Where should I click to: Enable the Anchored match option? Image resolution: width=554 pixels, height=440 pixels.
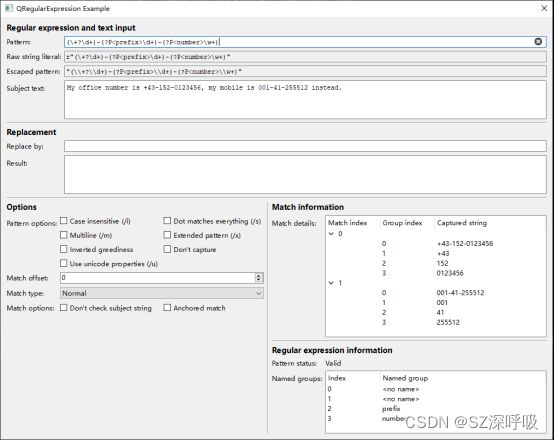[x=167, y=308]
